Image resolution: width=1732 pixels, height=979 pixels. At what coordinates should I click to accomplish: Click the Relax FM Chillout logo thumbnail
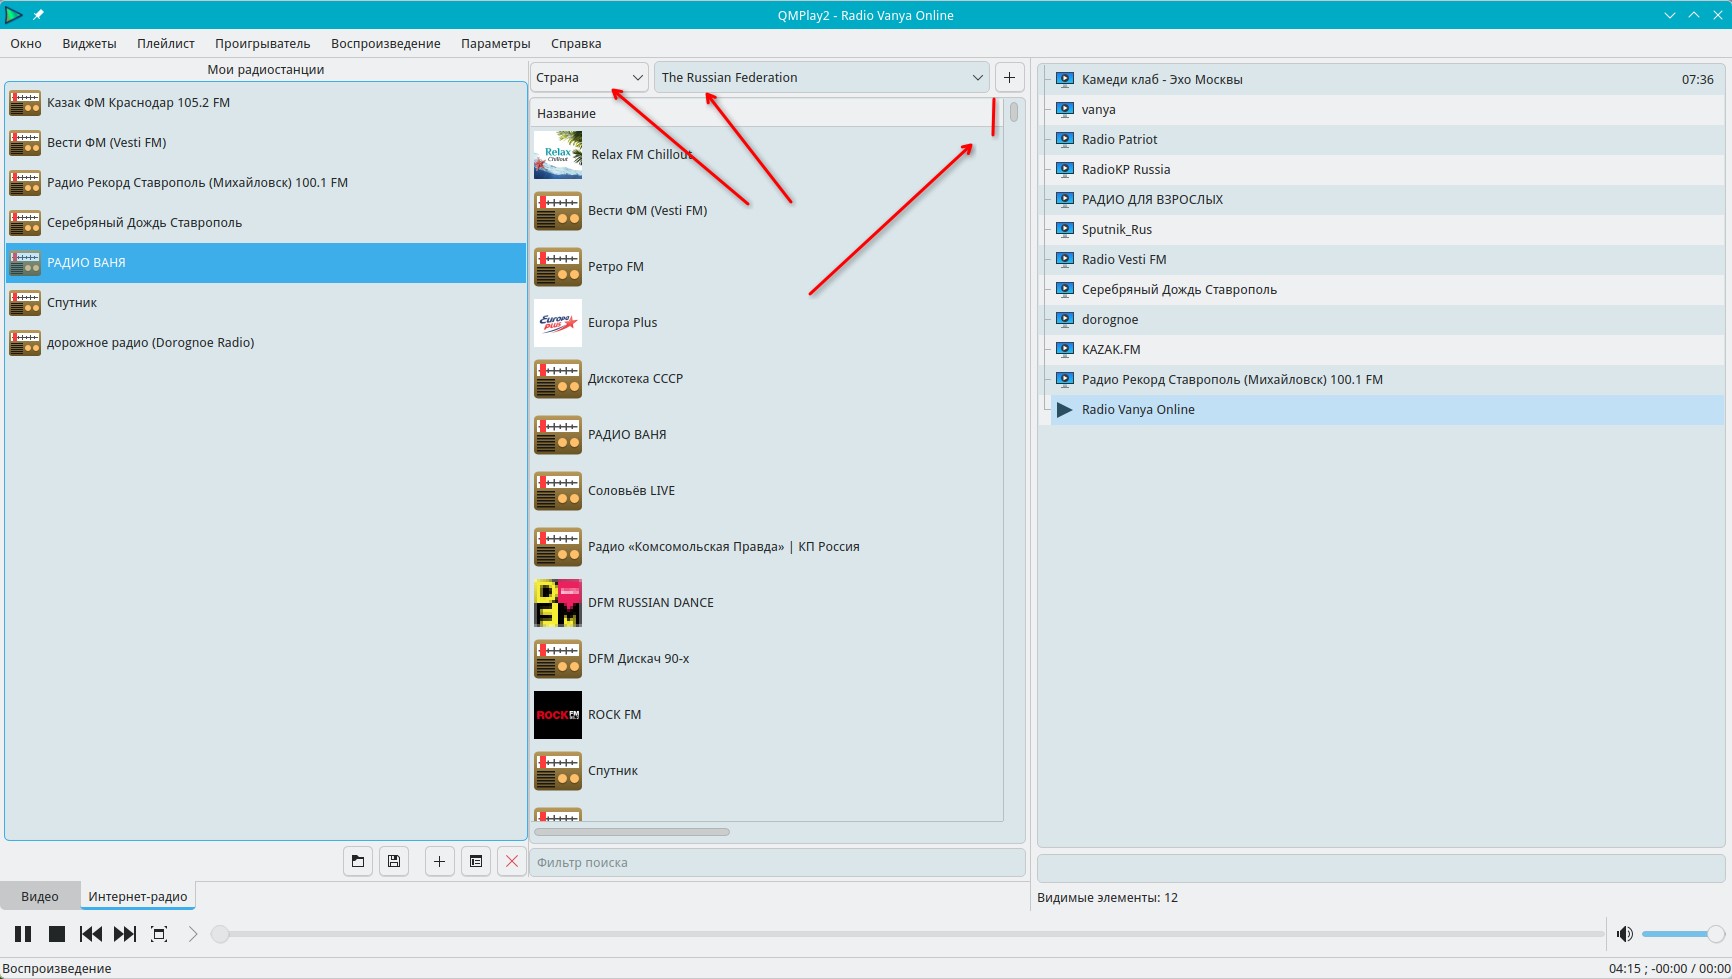tap(558, 155)
